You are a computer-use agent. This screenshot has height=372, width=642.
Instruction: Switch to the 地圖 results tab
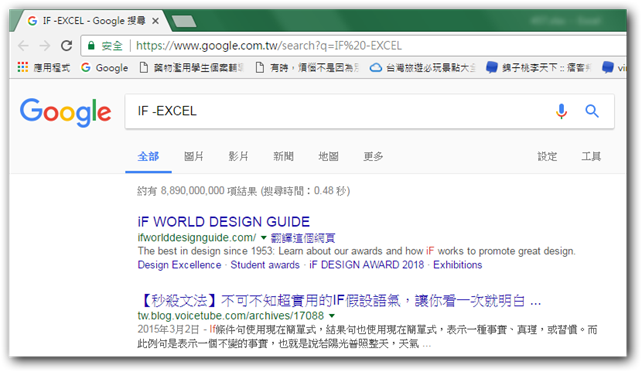(x=328, y=156)
